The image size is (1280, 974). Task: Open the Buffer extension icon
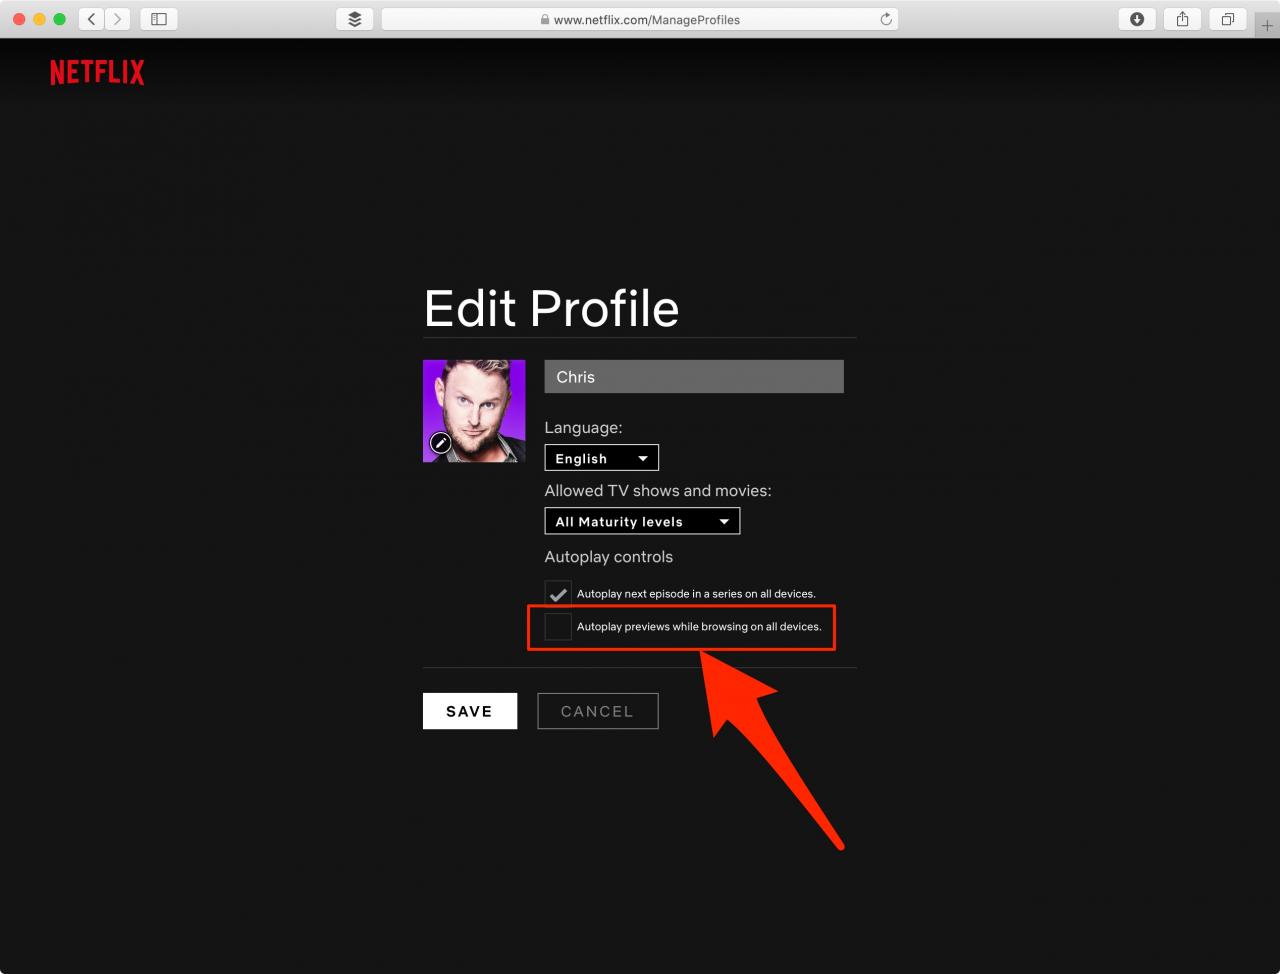[355, 19]
